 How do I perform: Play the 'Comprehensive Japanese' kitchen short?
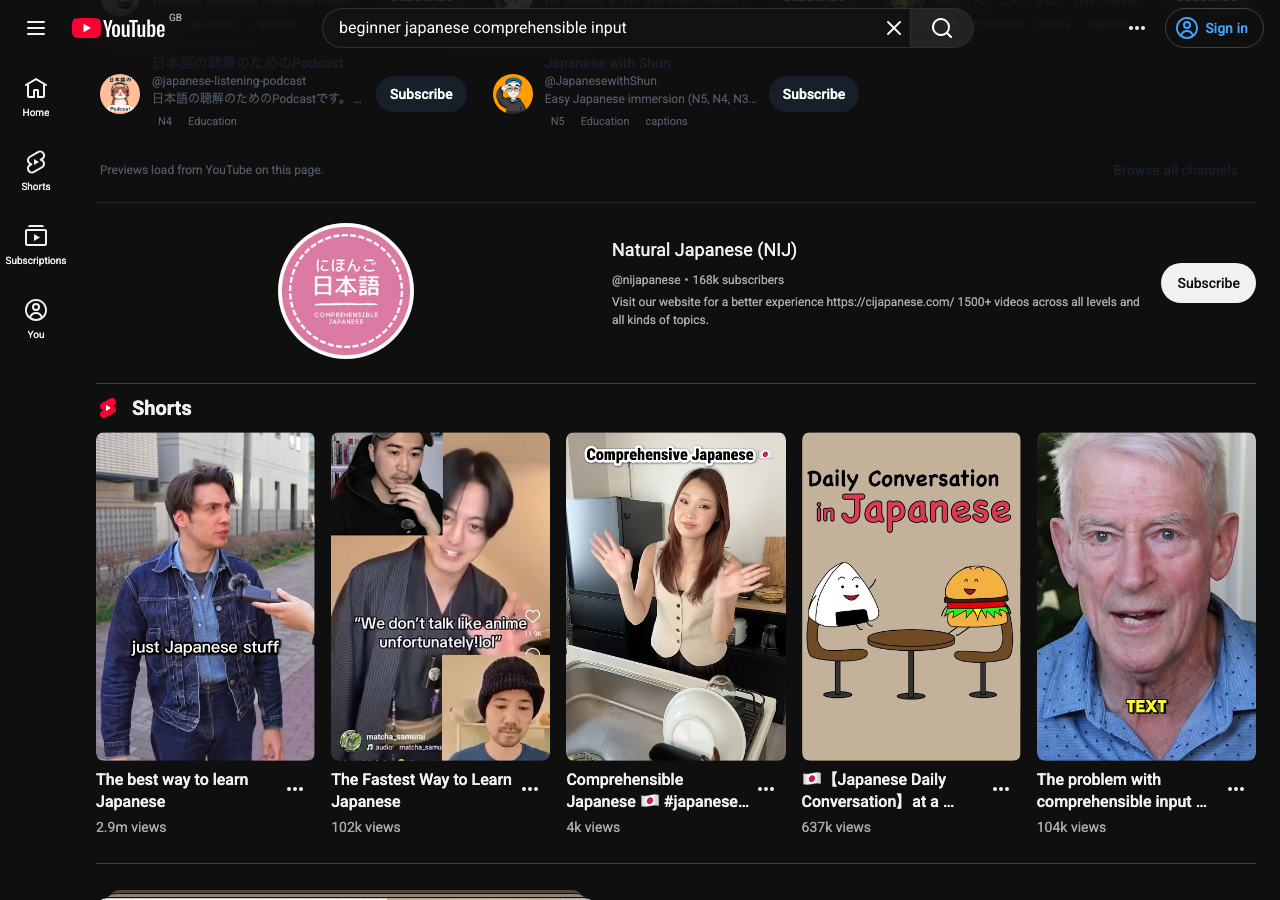tap(676, 596)
